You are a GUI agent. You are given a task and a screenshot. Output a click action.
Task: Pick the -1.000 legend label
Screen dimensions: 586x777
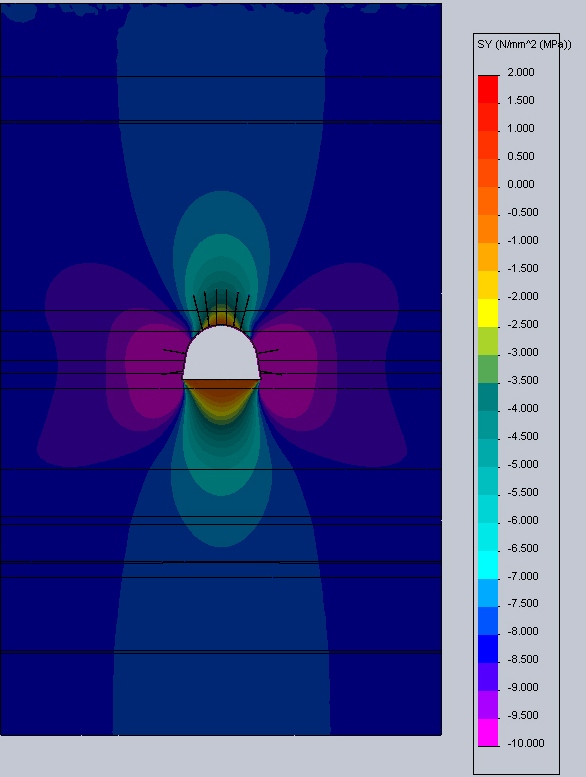tap(523, 240)
